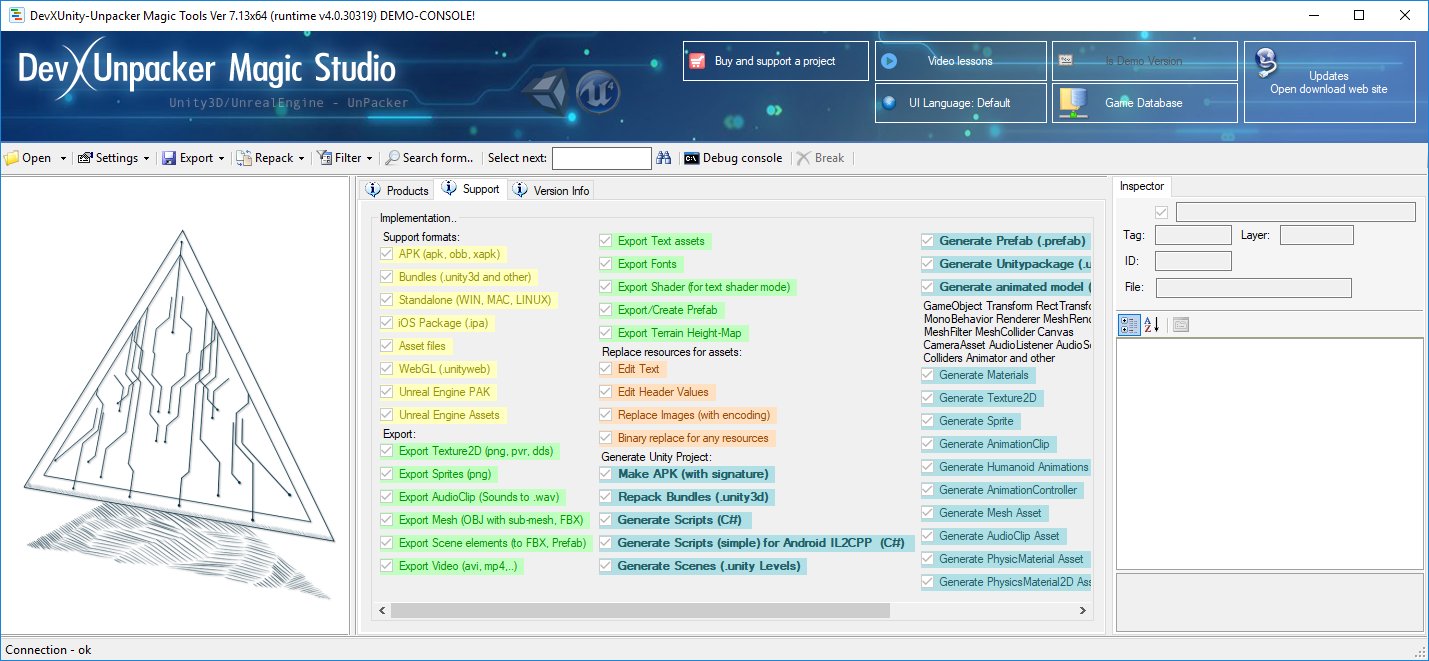Click the Select next input field
This screenshot has height=661, width=1429.
pos(602,158)
